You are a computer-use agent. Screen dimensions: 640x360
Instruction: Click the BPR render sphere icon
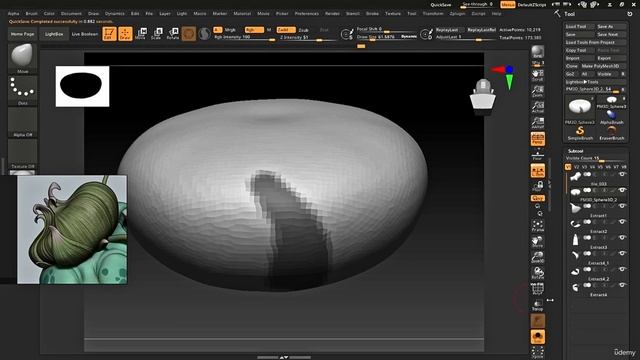click(x=538, y=52)
